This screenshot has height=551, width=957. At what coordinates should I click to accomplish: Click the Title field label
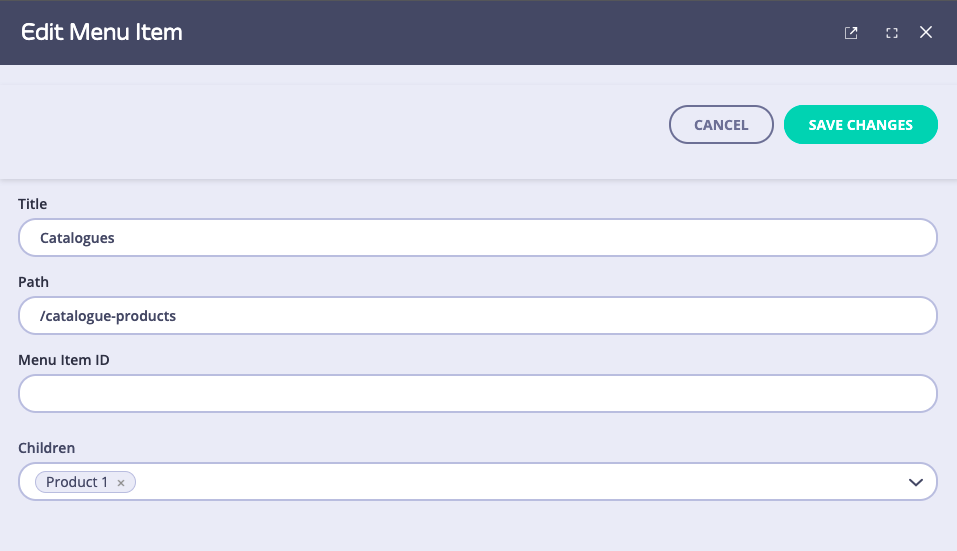pos(33,204)
